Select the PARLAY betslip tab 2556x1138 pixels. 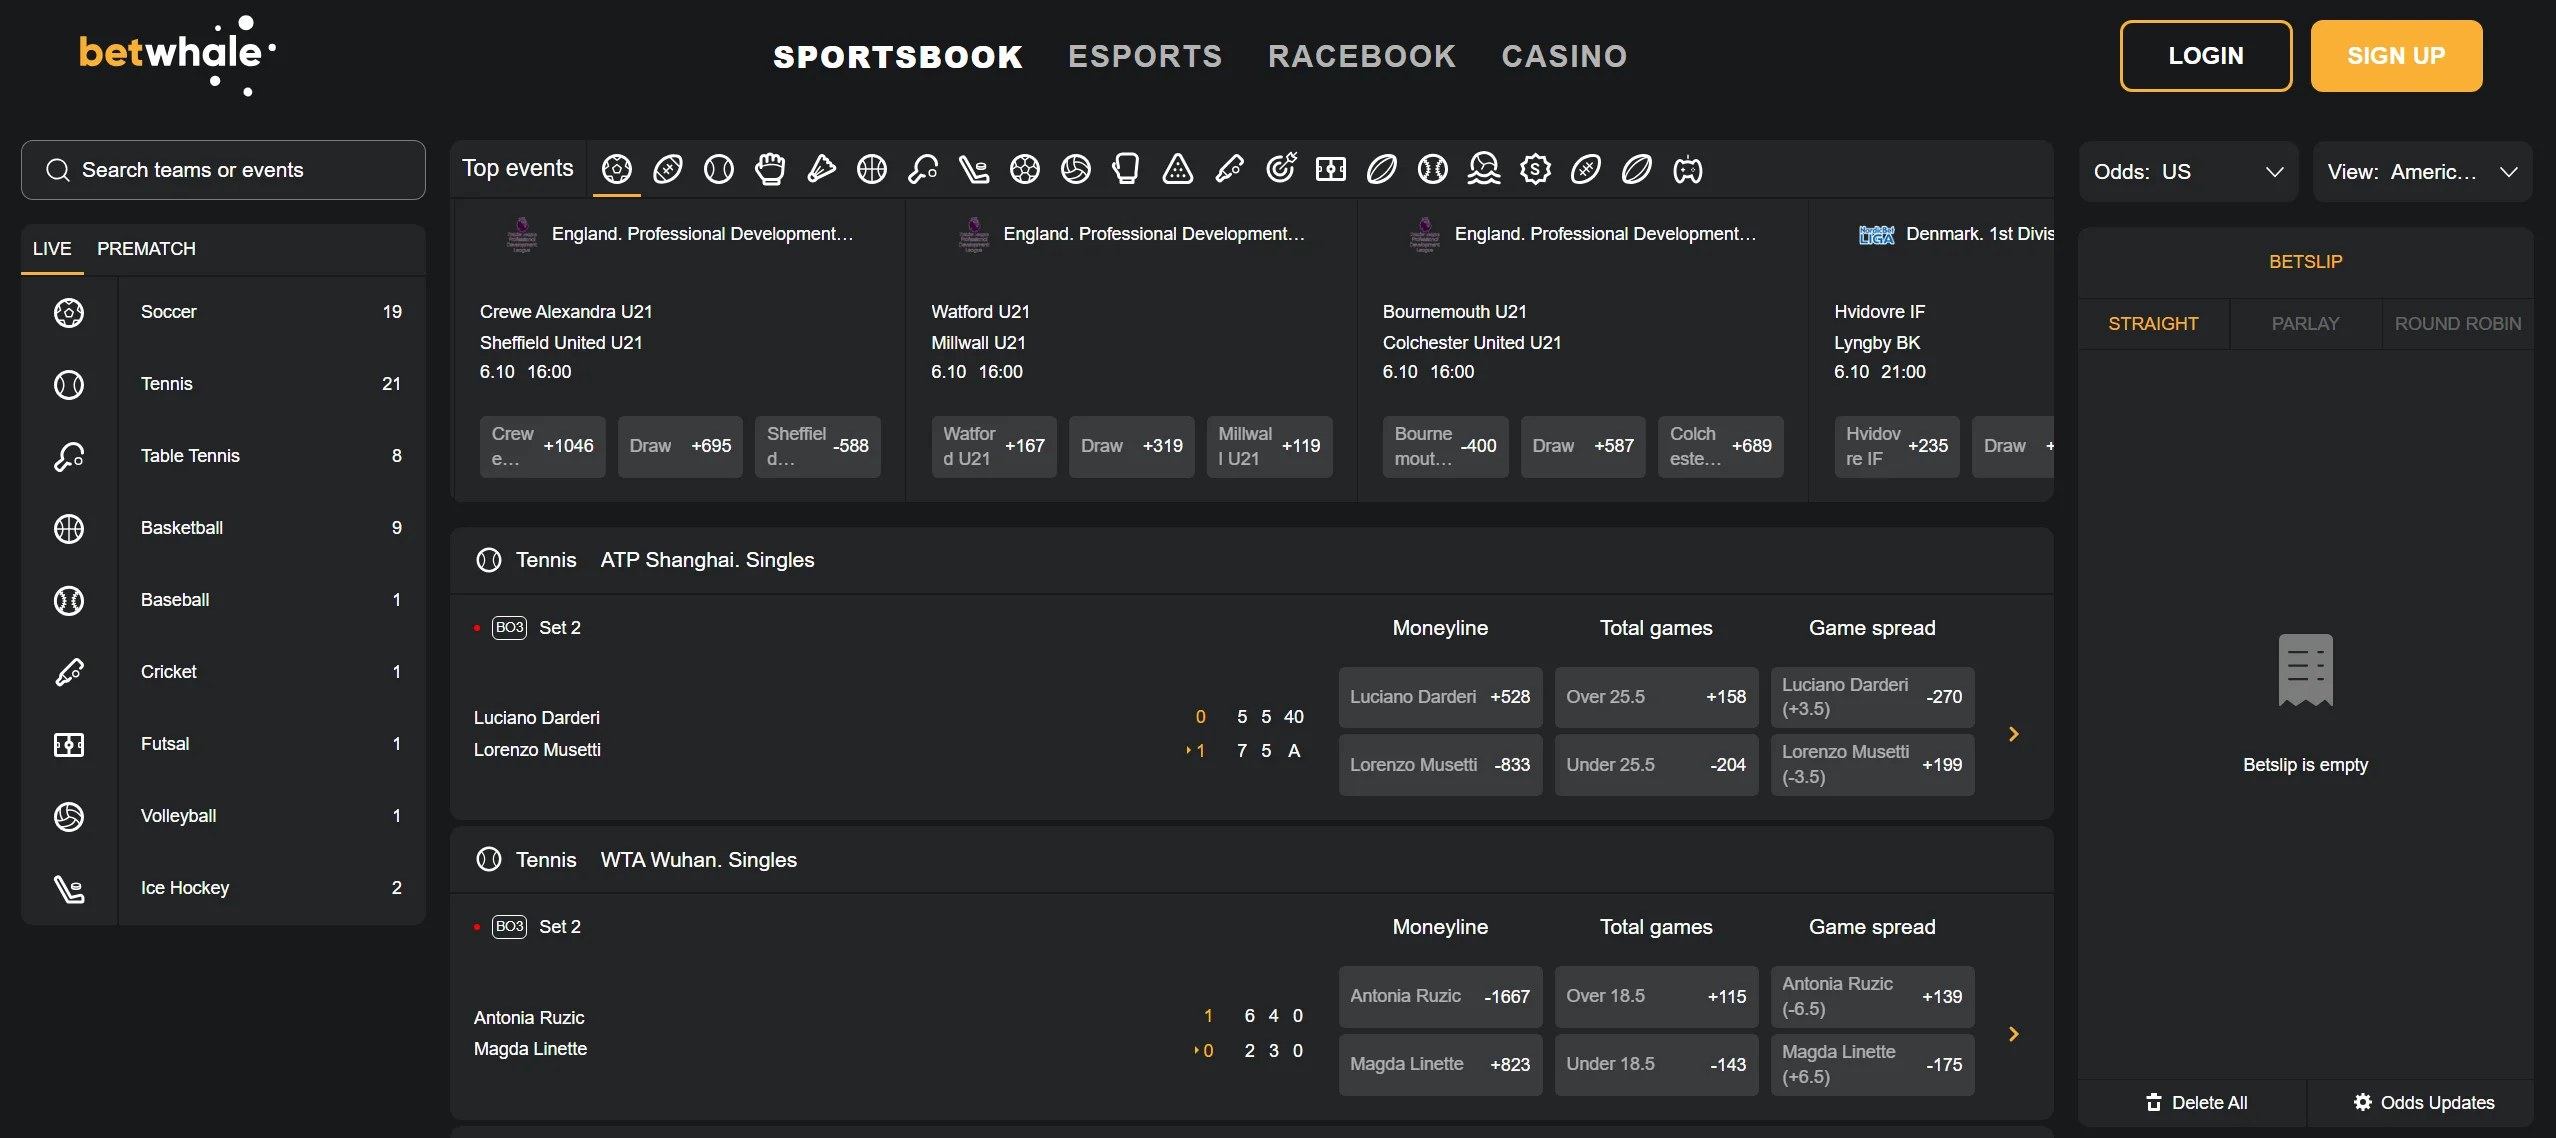click(x=2305, y=324)
